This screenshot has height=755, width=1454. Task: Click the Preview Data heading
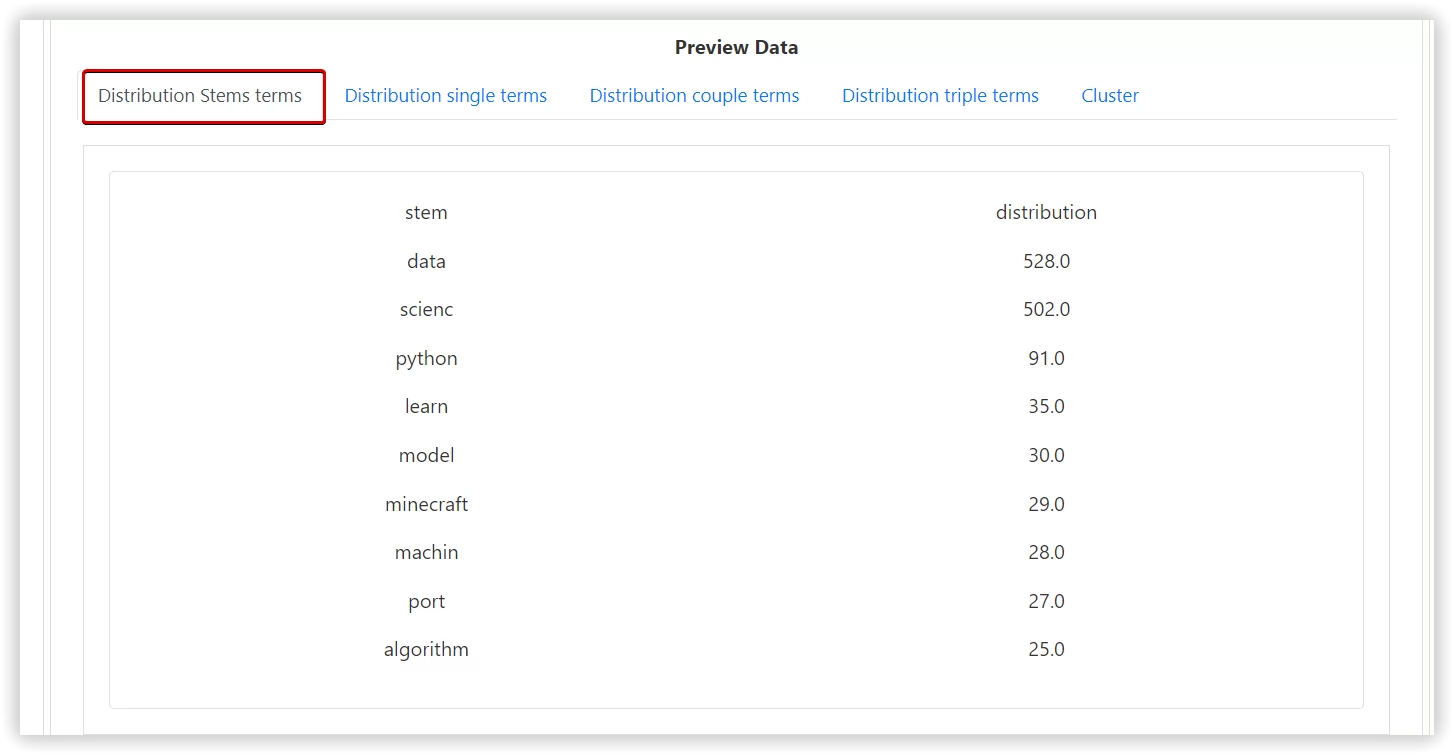pos(736,47)
